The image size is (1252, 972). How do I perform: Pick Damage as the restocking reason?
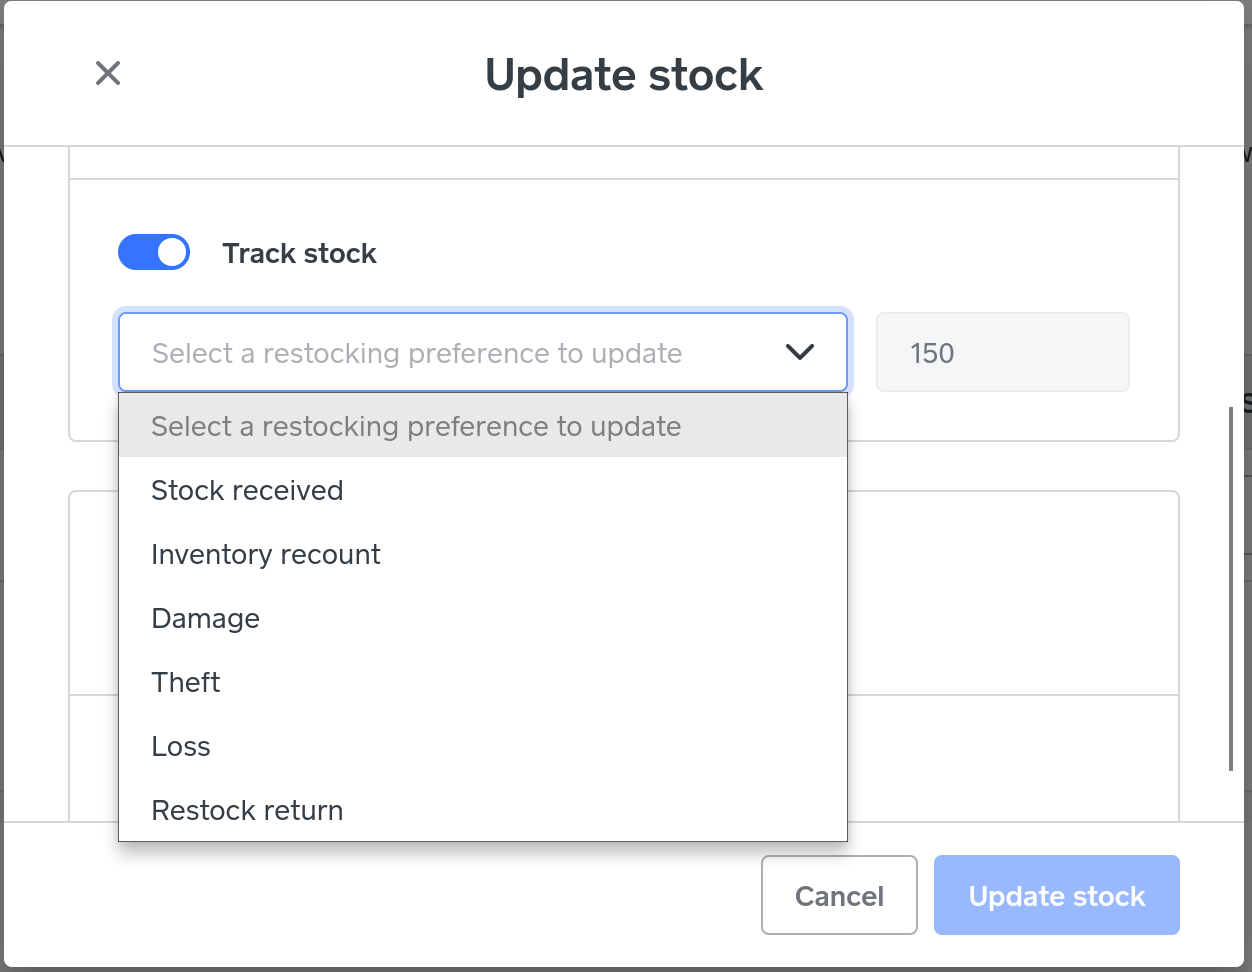coord(206,618)
